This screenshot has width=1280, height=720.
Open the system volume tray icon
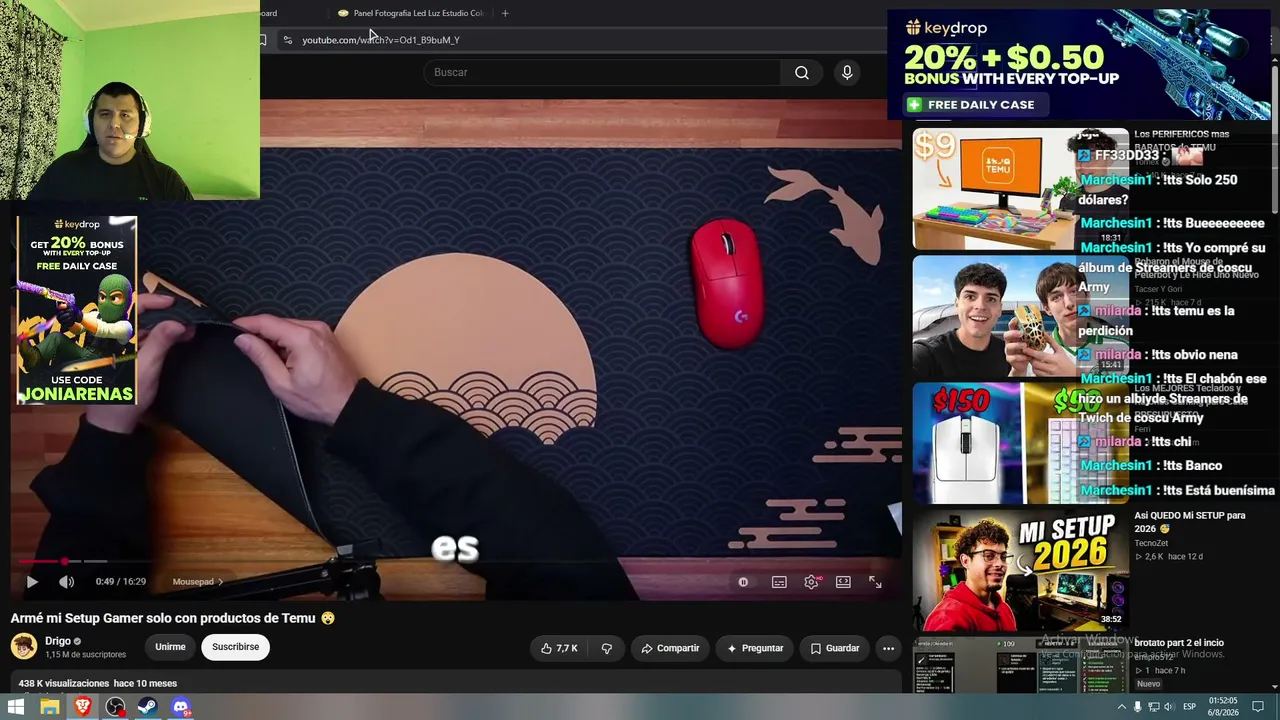tap(1169, 707)
